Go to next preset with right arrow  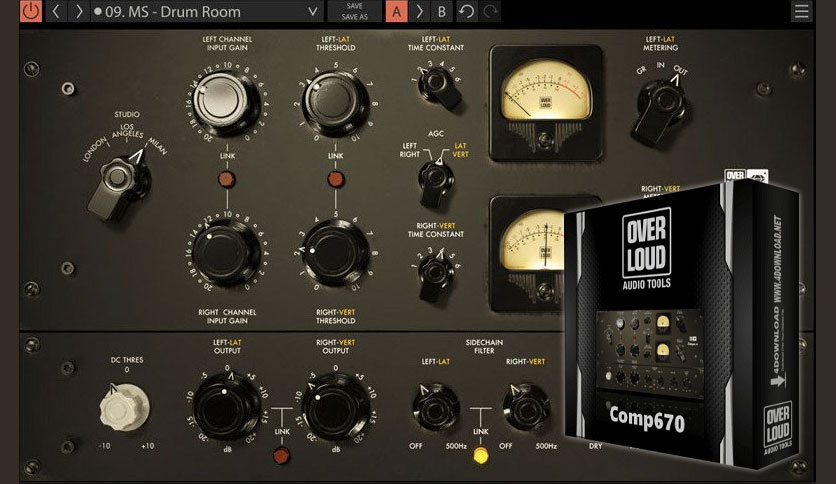coord(79,11)
